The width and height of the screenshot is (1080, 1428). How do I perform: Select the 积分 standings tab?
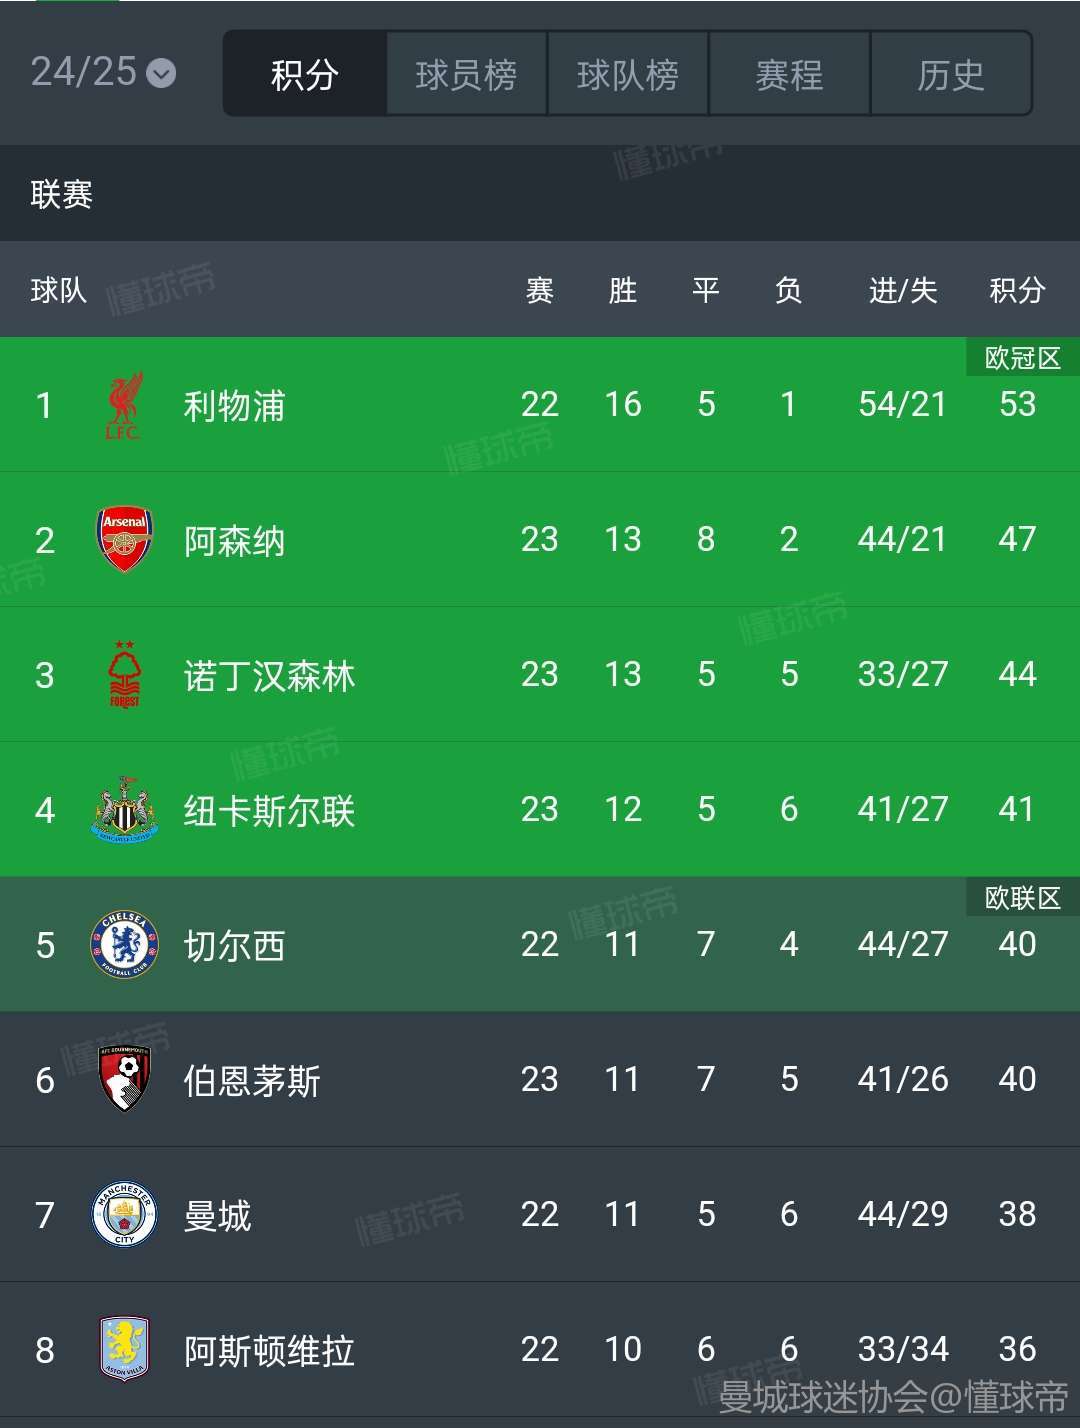(x=305, y=74)
